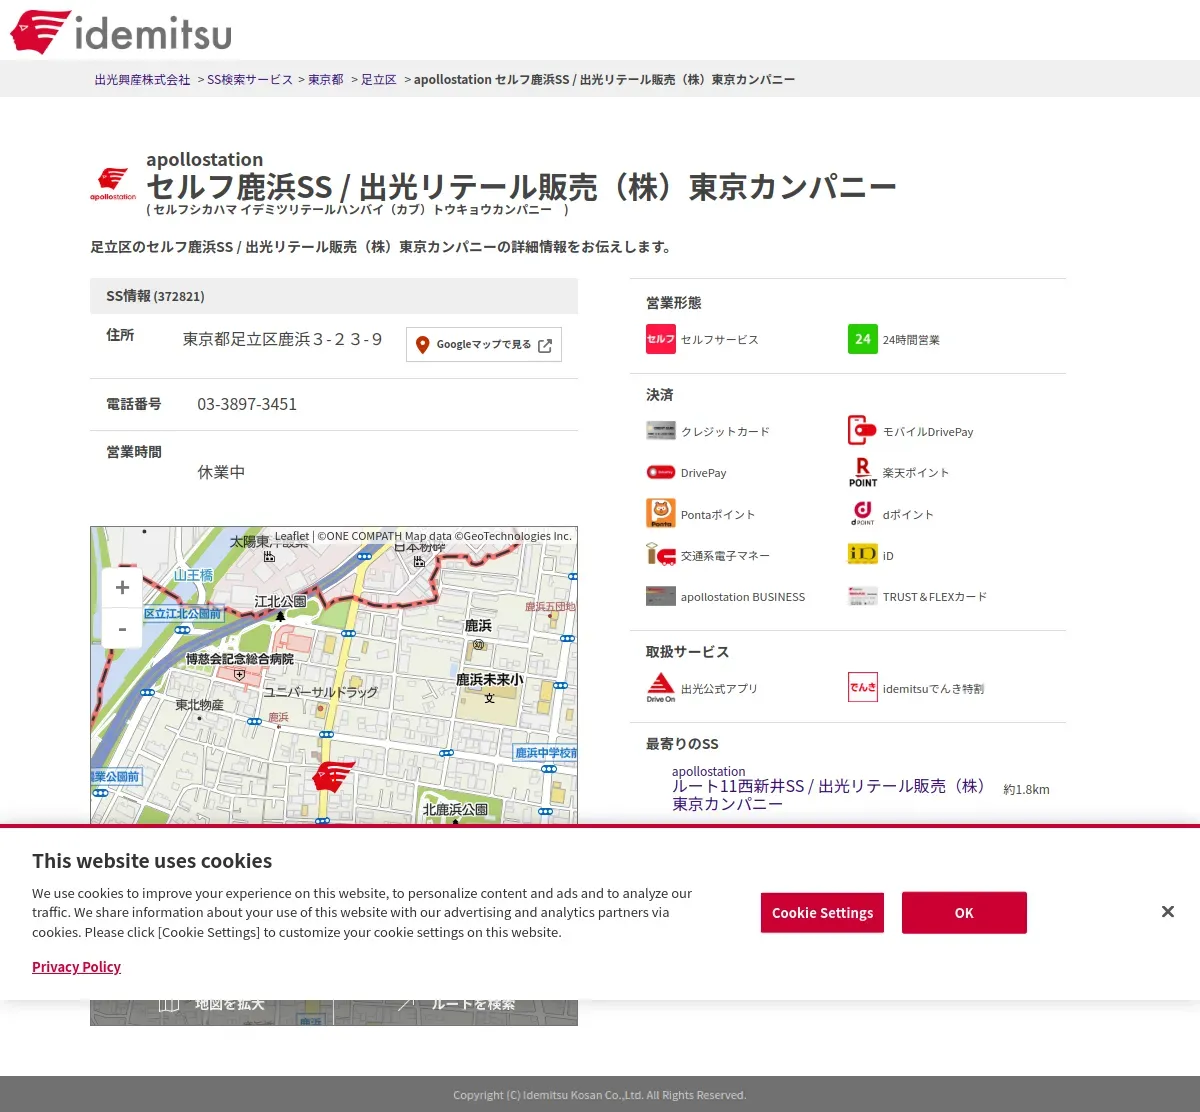Click the external-link icon in Google Maps button
Screen dimensions: 1200x1112
pyautogui.click(x=545, y=345)
